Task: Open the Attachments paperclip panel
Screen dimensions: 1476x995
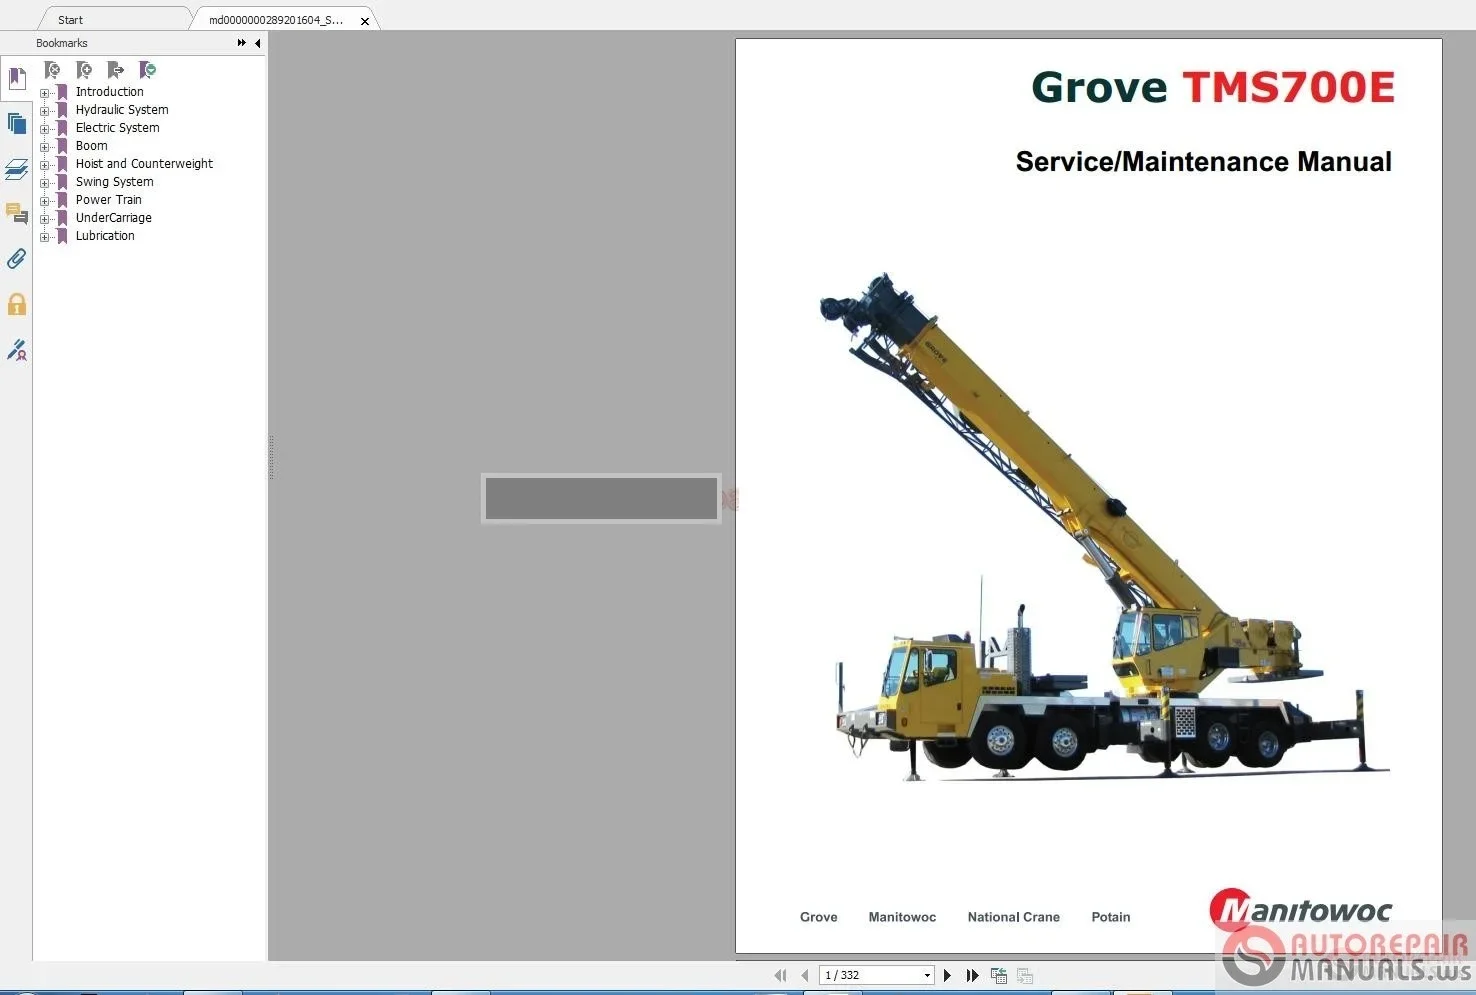Action: point(17,259)
